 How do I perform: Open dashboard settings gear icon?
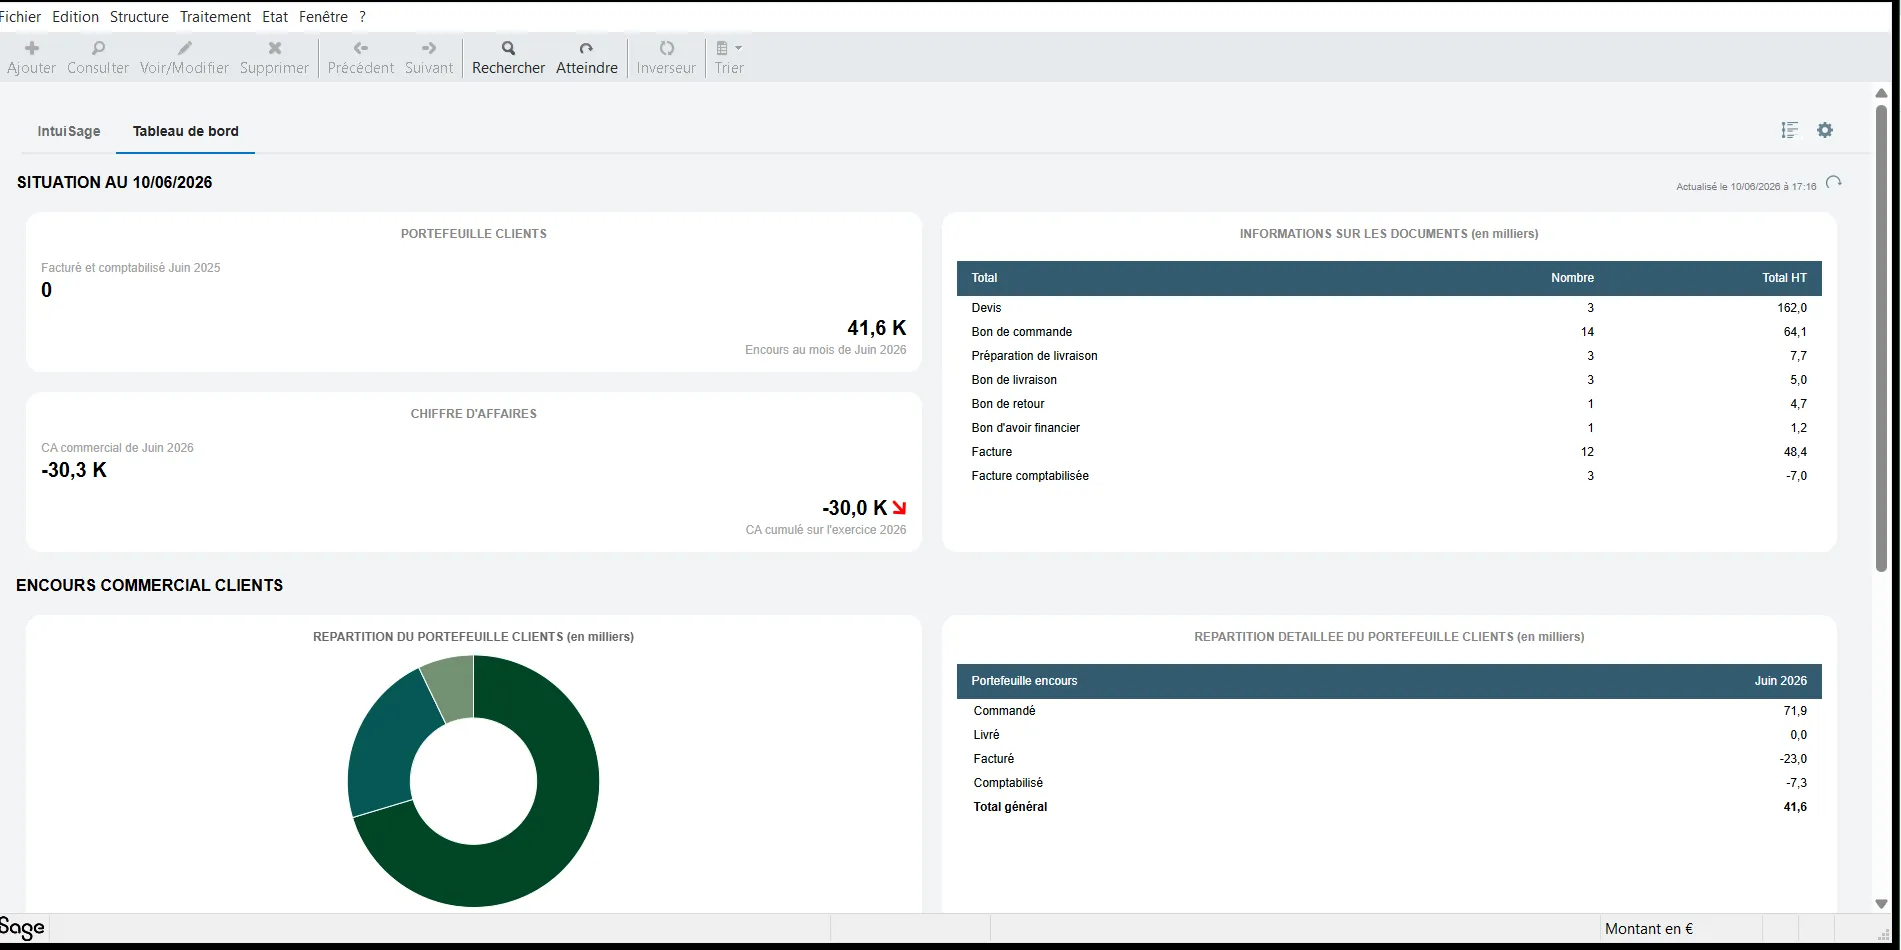(1825, 130)
